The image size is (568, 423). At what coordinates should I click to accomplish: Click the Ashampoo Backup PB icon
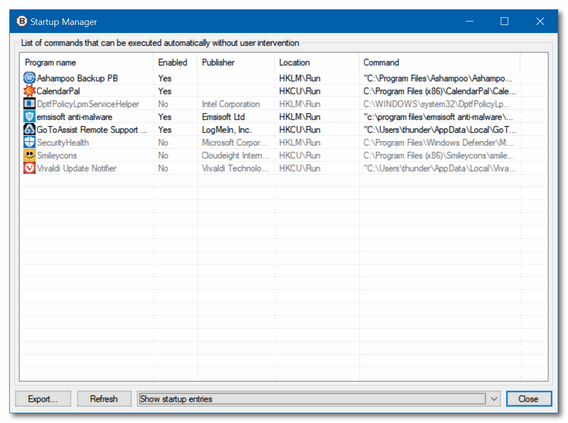(x=29, y=78)
